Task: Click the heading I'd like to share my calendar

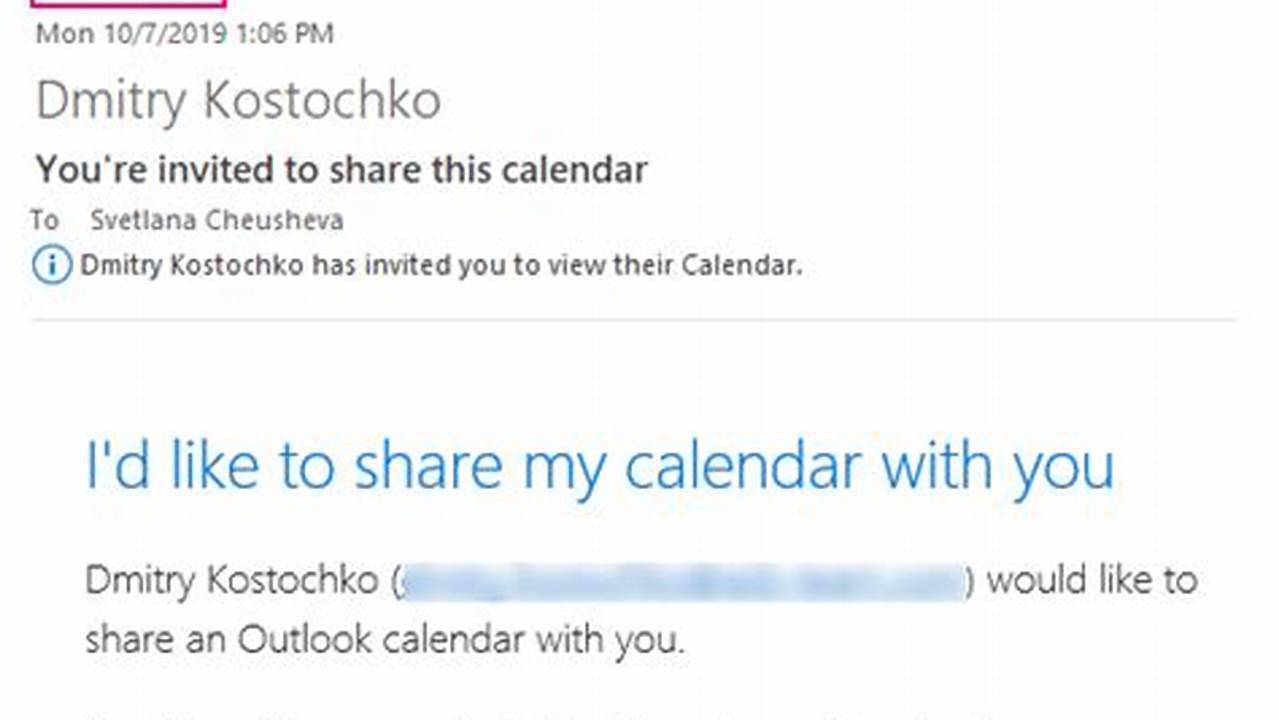Action: (x=600, y=463)
